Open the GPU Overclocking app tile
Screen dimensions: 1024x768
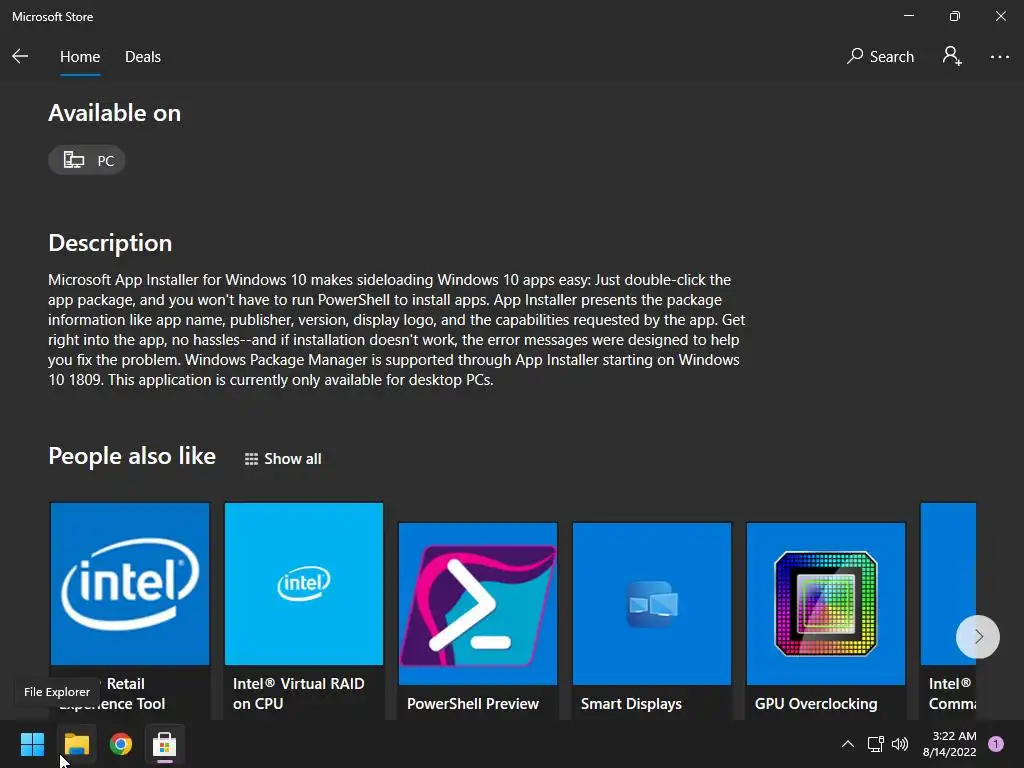825,620
